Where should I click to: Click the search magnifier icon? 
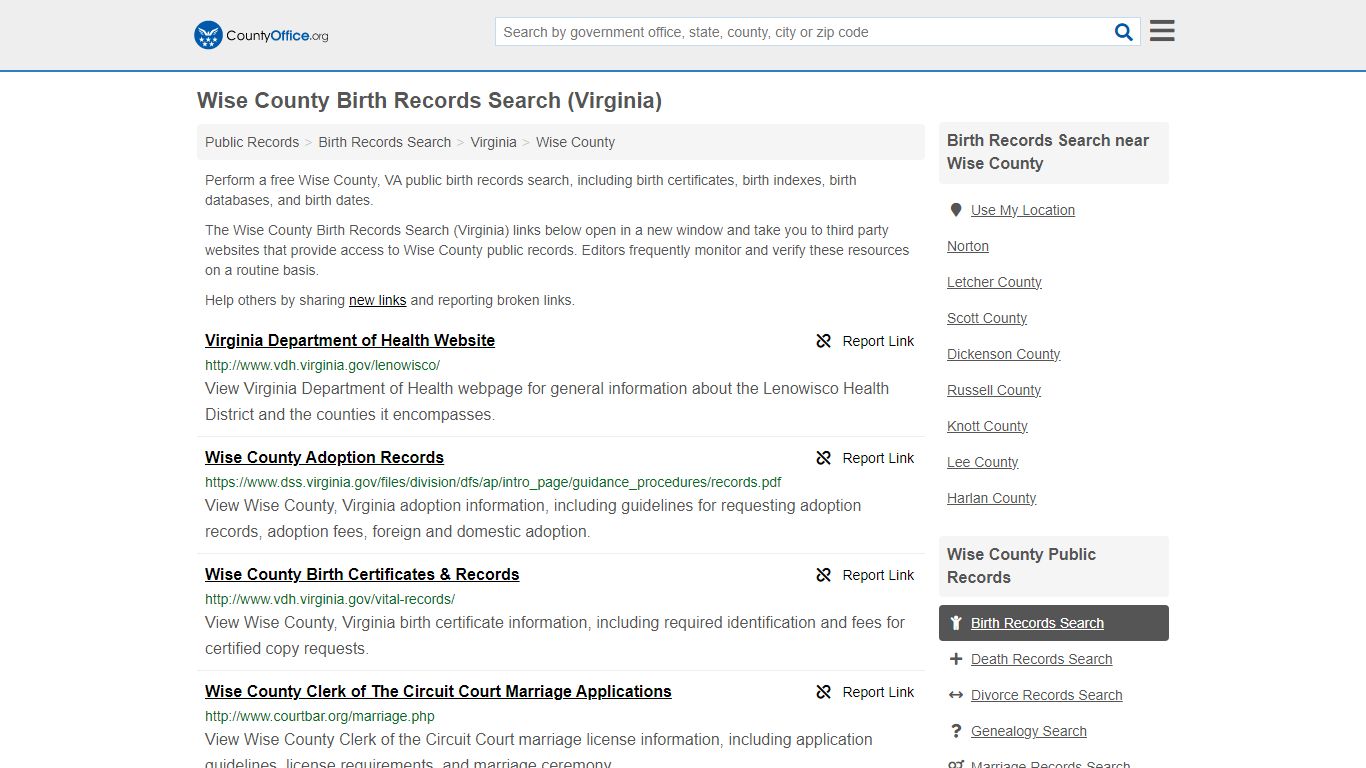[x=1124, y=32]
